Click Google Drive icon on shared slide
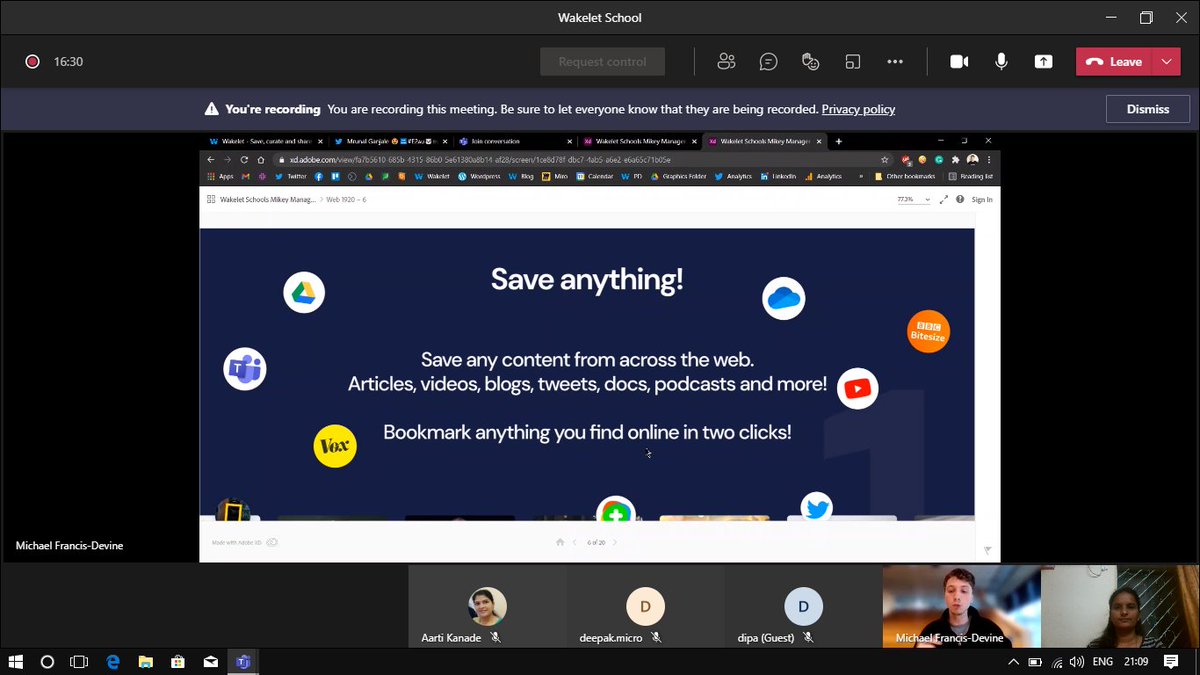 point(304,293)
